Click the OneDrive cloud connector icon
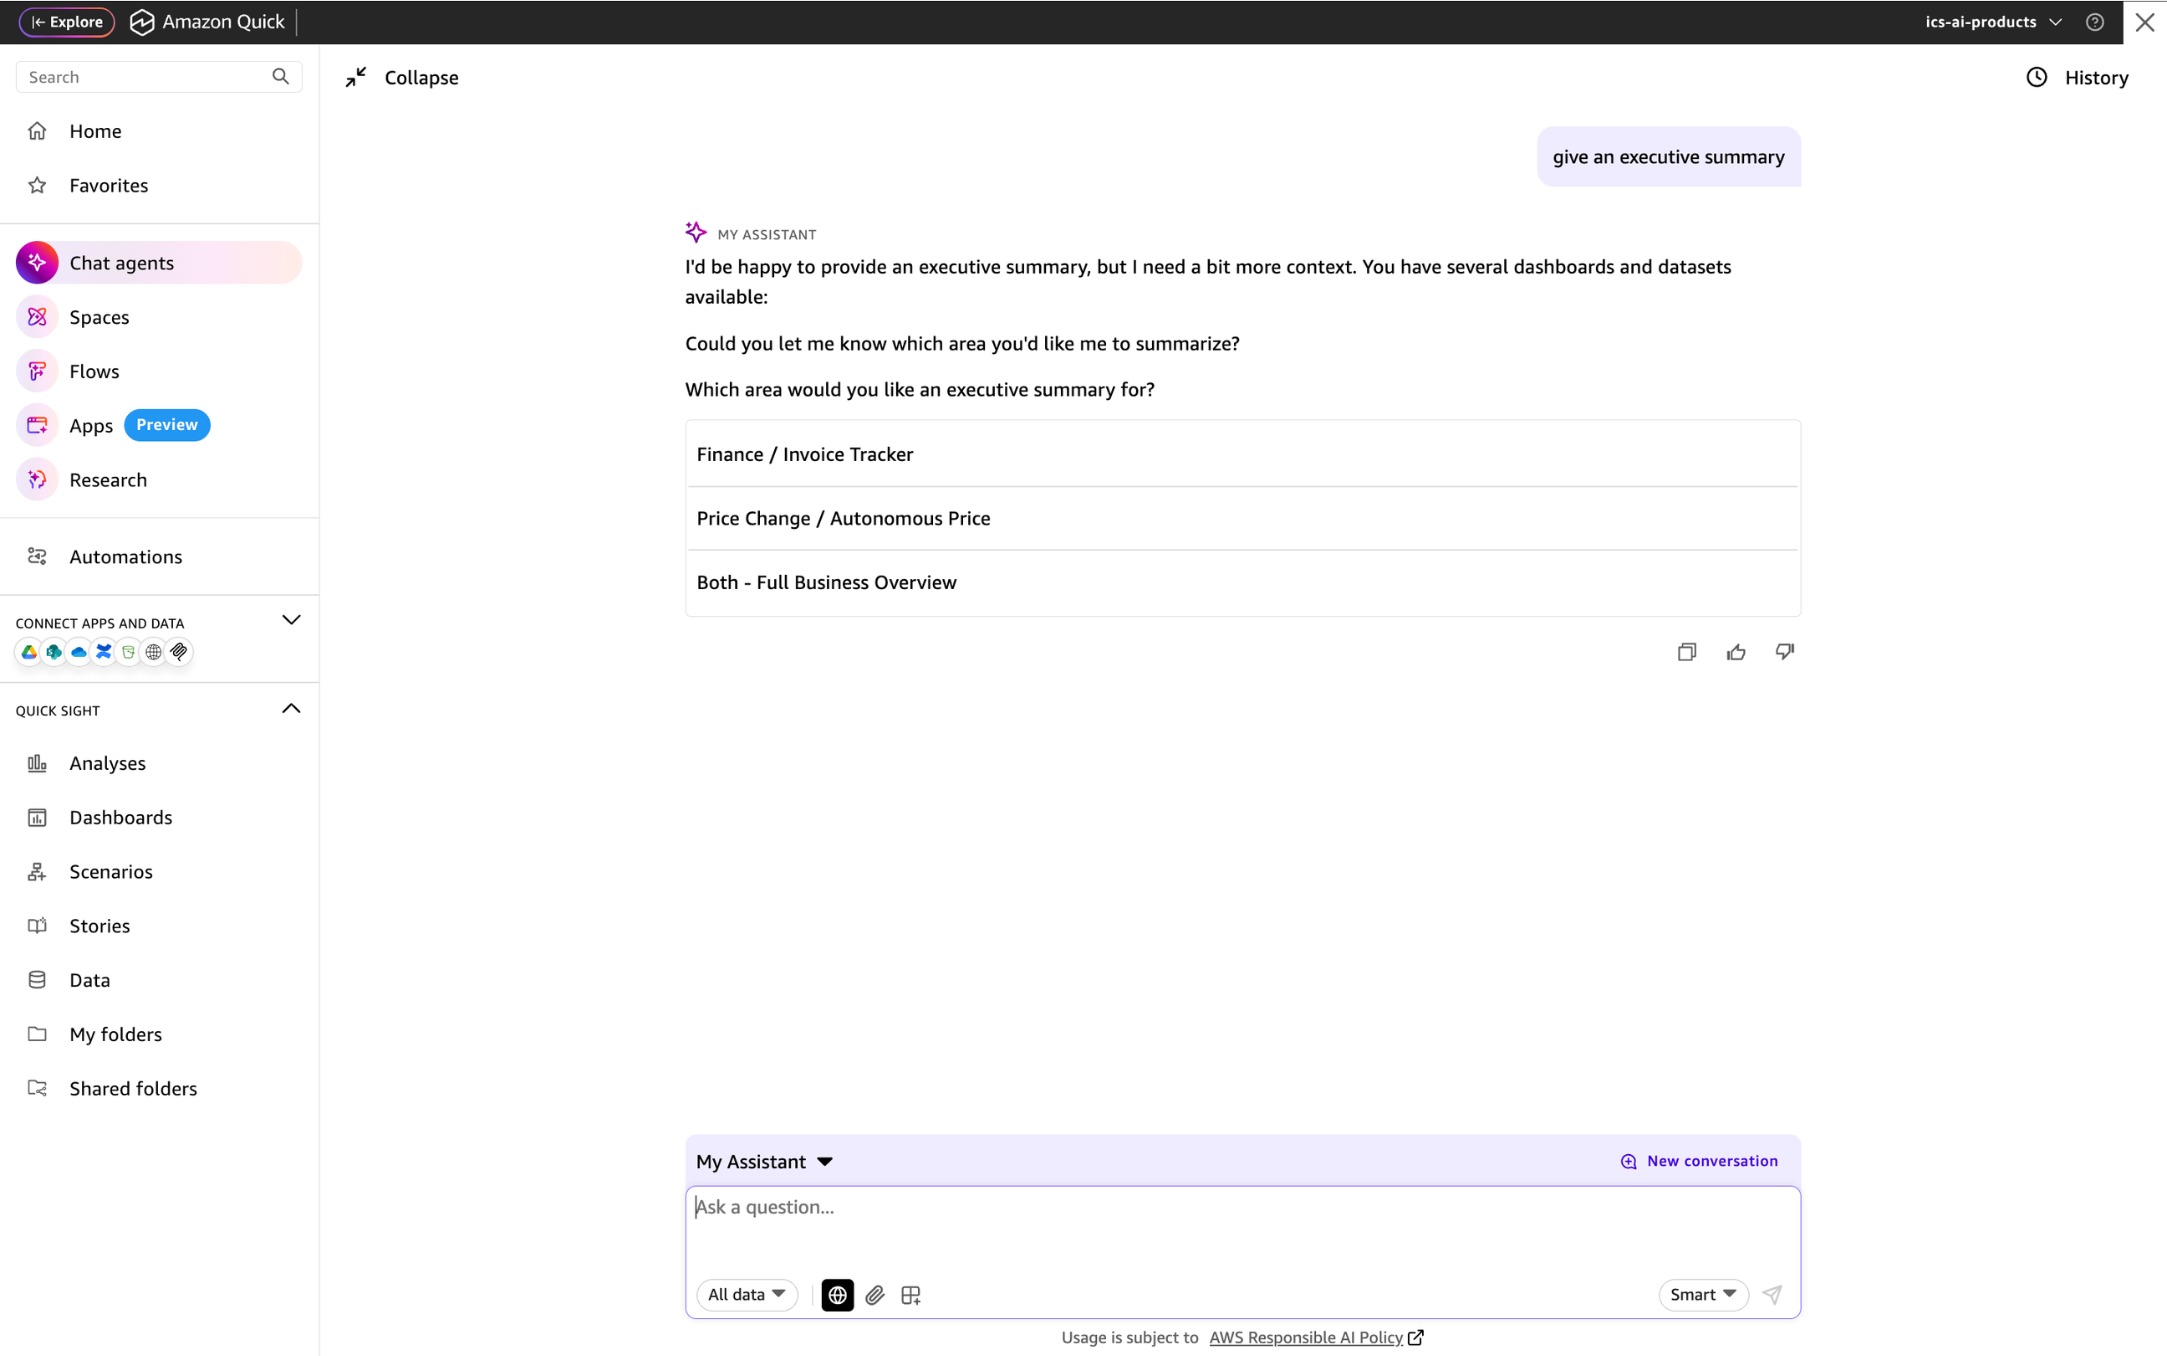2167x1356 pixels. (x=79, y=652)
